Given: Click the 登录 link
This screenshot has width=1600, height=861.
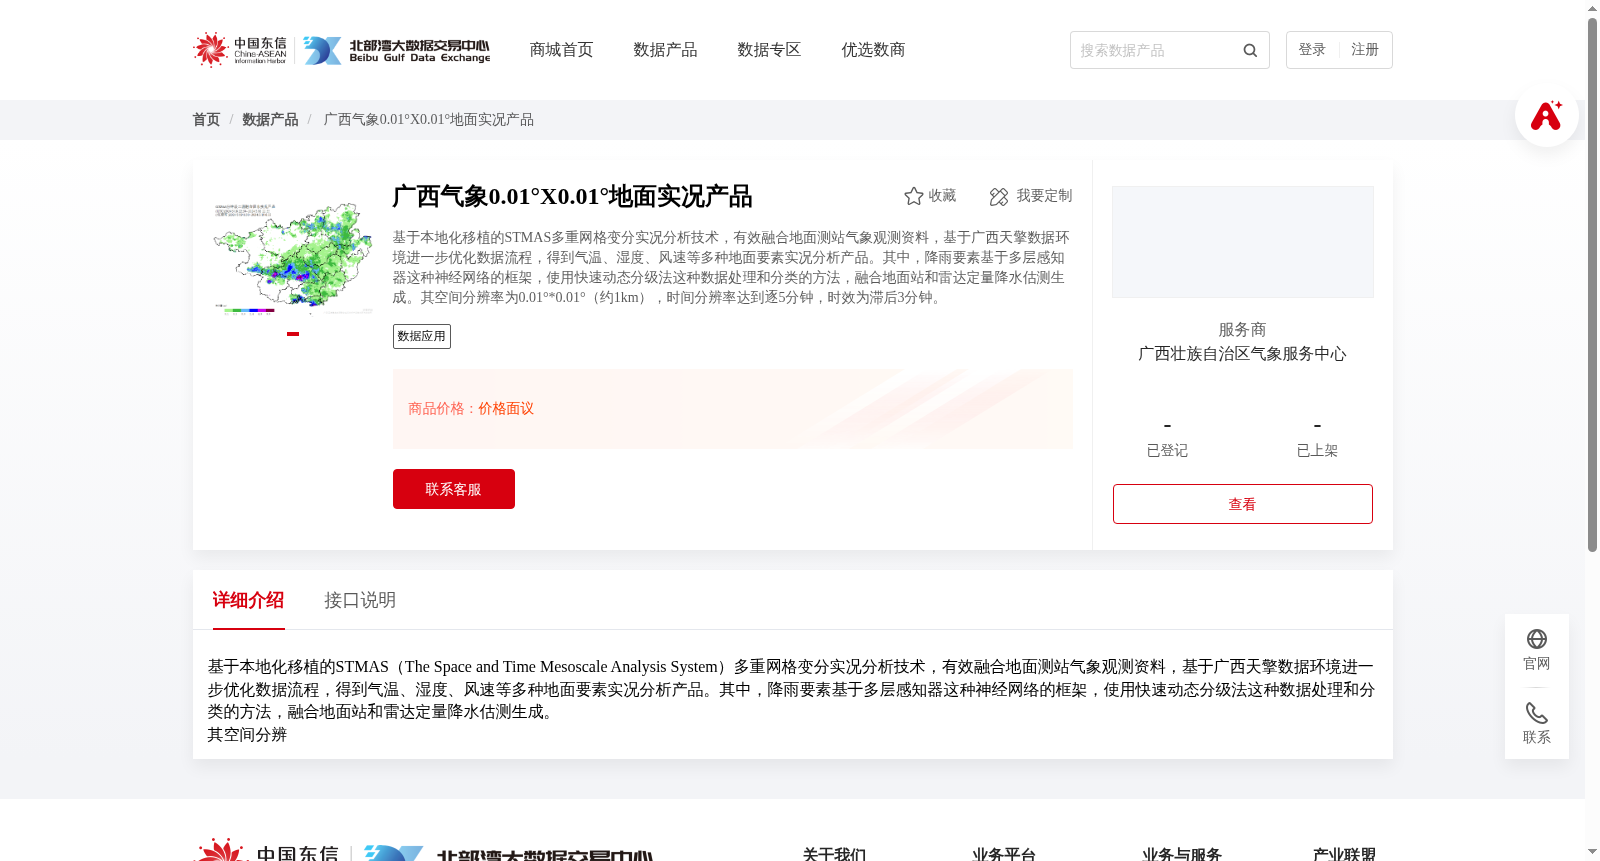Looking at the screenshot, I should point(1312,50).
